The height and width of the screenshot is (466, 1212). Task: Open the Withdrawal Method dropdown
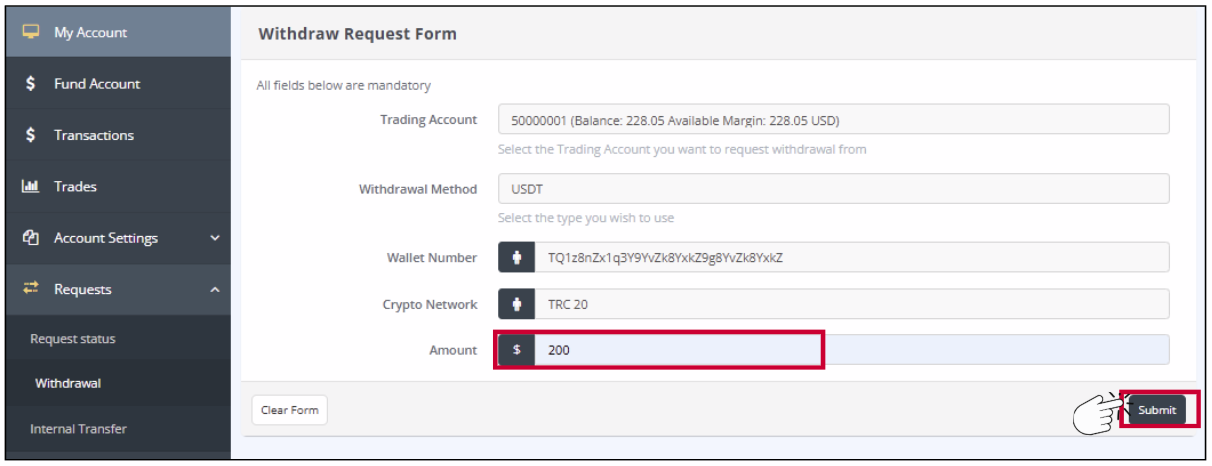tap(832, 188)
